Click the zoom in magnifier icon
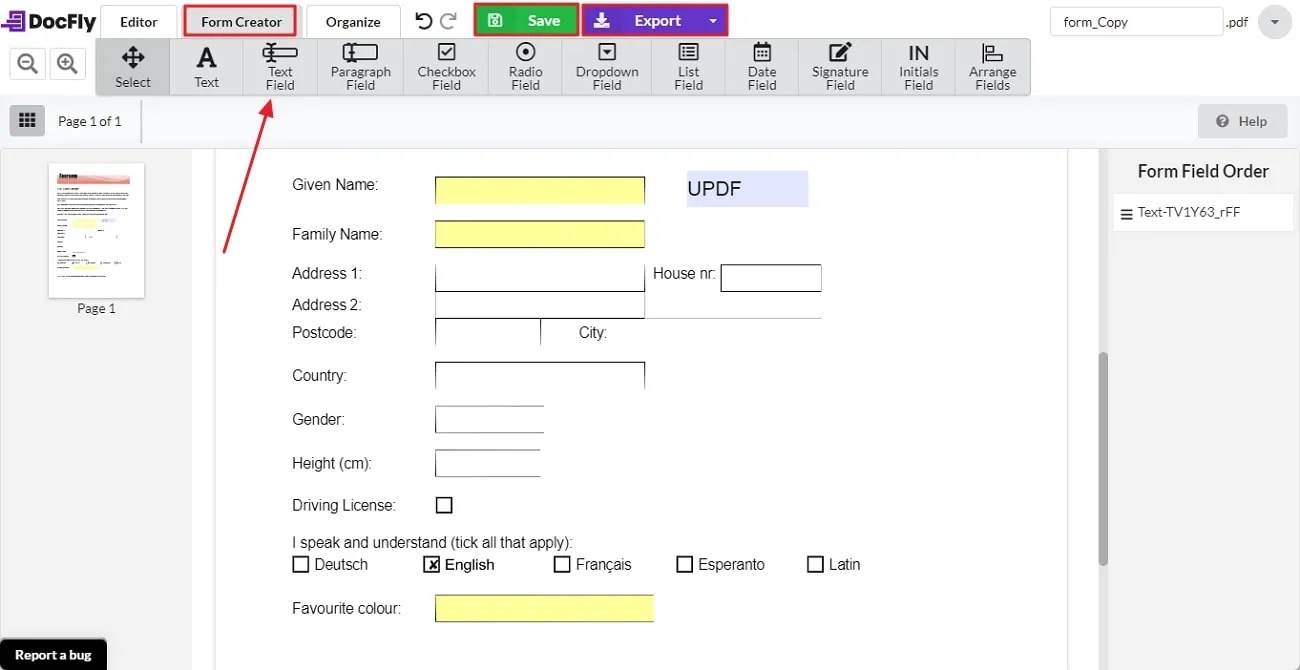 [x=67, y=62]
